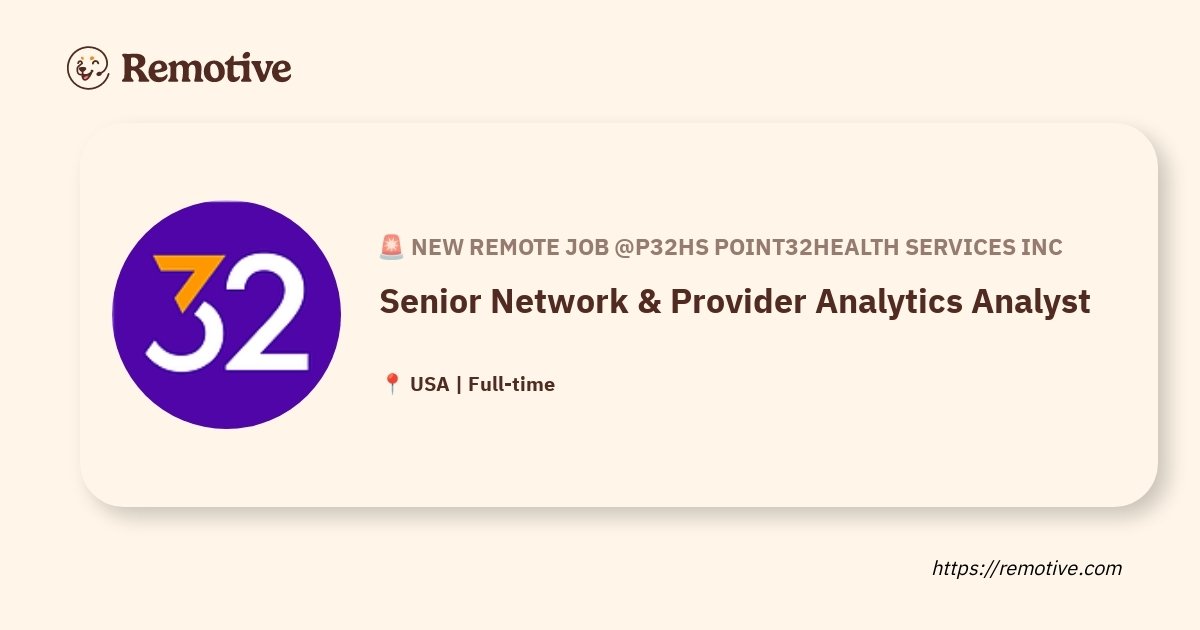Select the Full-time job type text
The image size is (1200, 630).
point(511,384)
